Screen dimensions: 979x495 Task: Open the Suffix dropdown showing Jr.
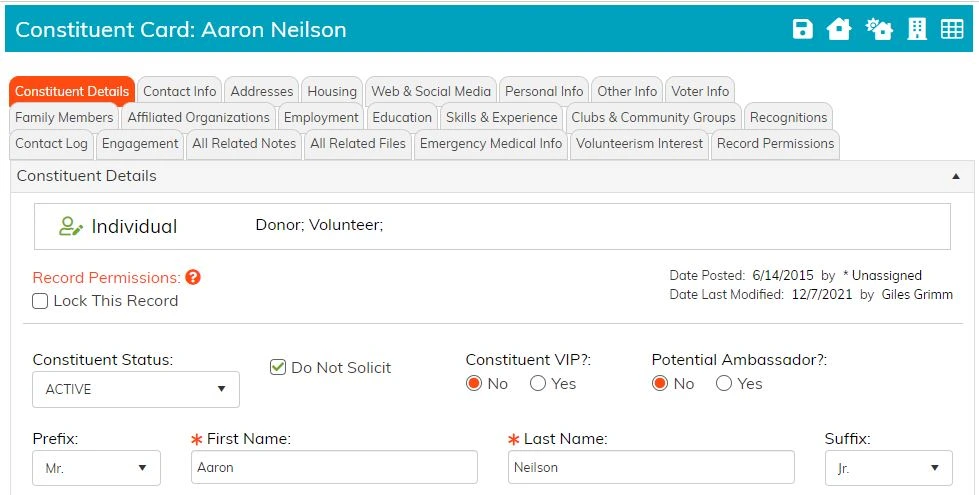(888, 468)
